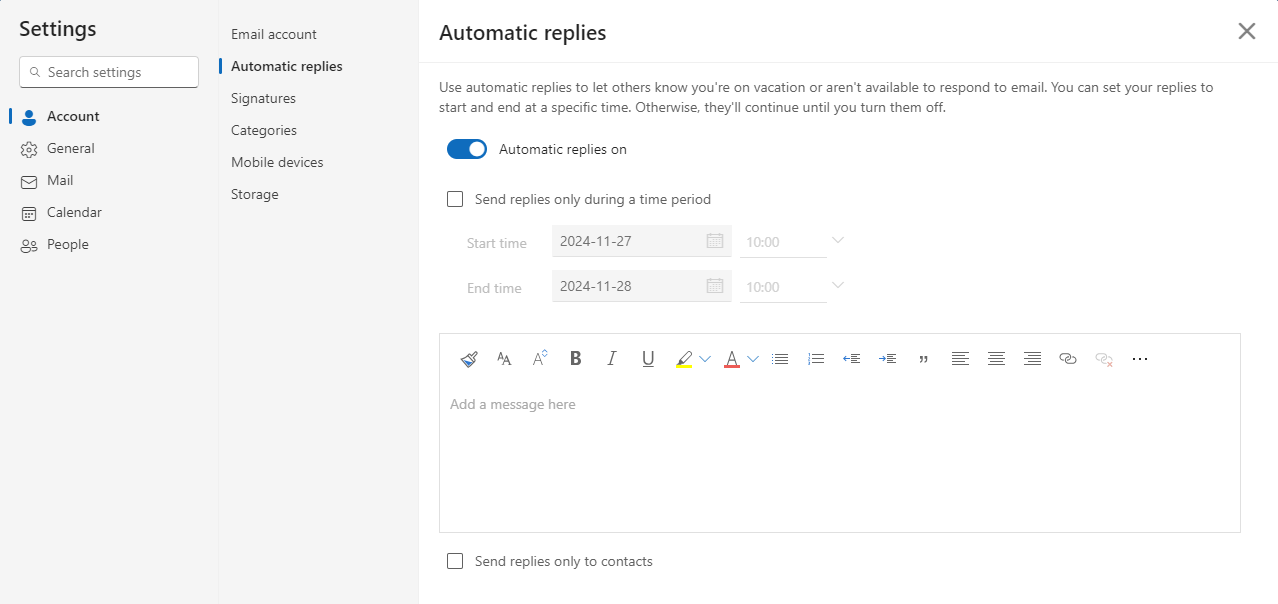Enable Send replies only to contacts

(x=456, y=562)
